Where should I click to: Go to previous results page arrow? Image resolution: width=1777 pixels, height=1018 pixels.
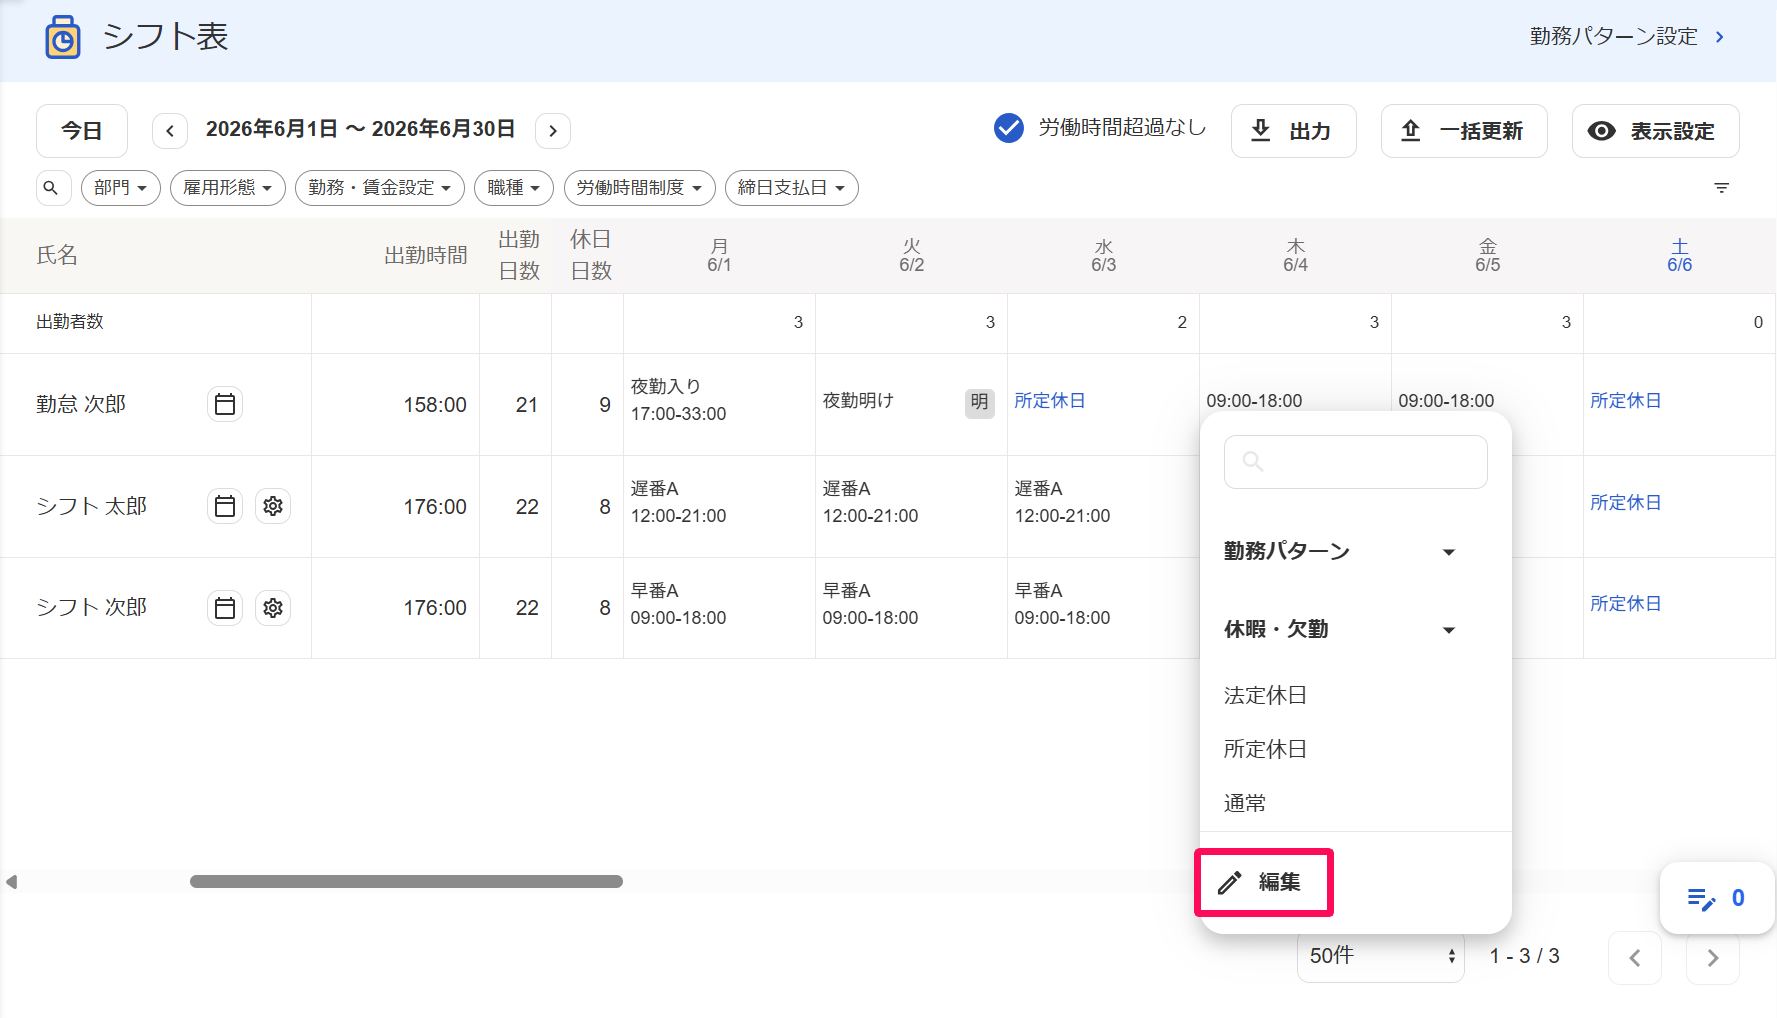coord(1635,958)
